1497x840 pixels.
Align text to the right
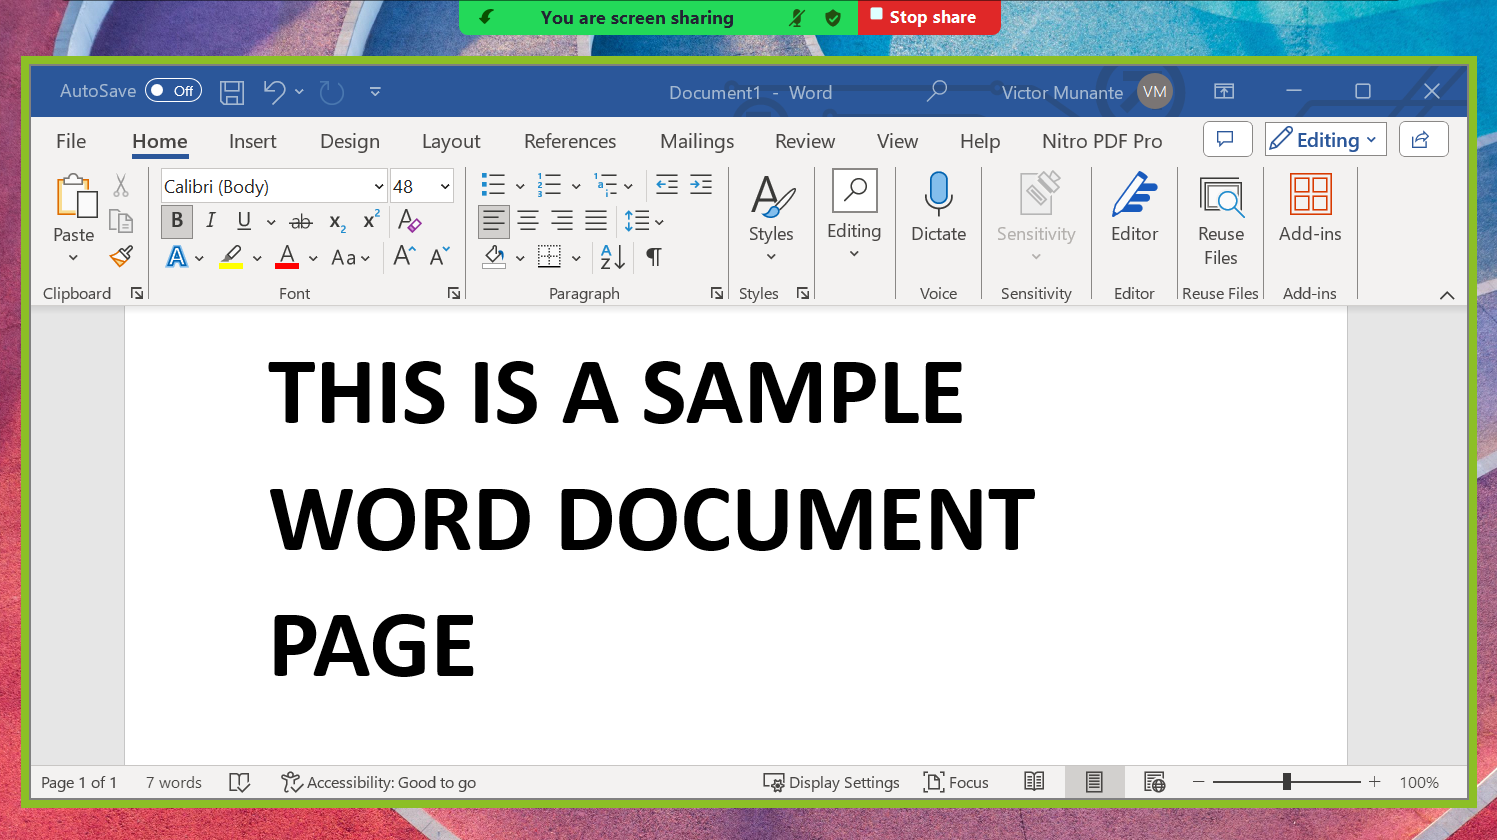tap(562, 221)
